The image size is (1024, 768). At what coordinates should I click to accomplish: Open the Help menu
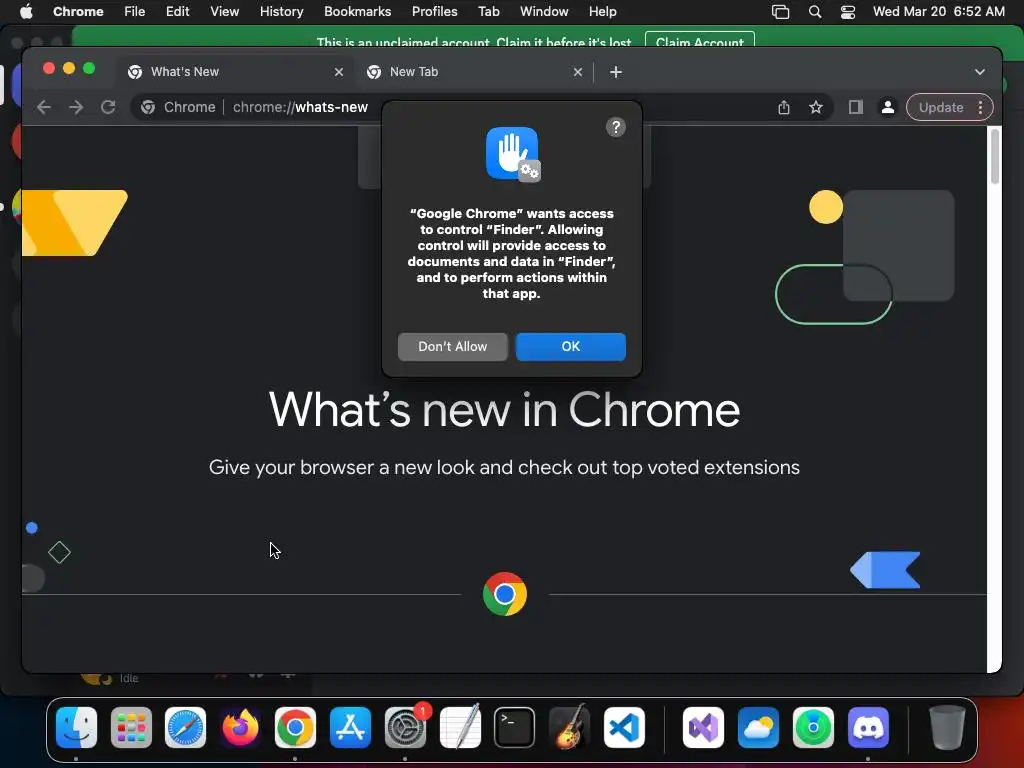pos(602,12)
